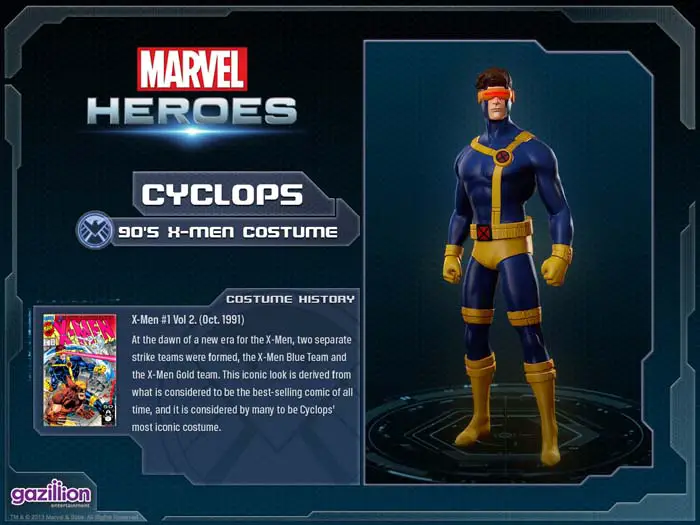
Task: Click the Marvel red logo
Action: coord(192,69)
